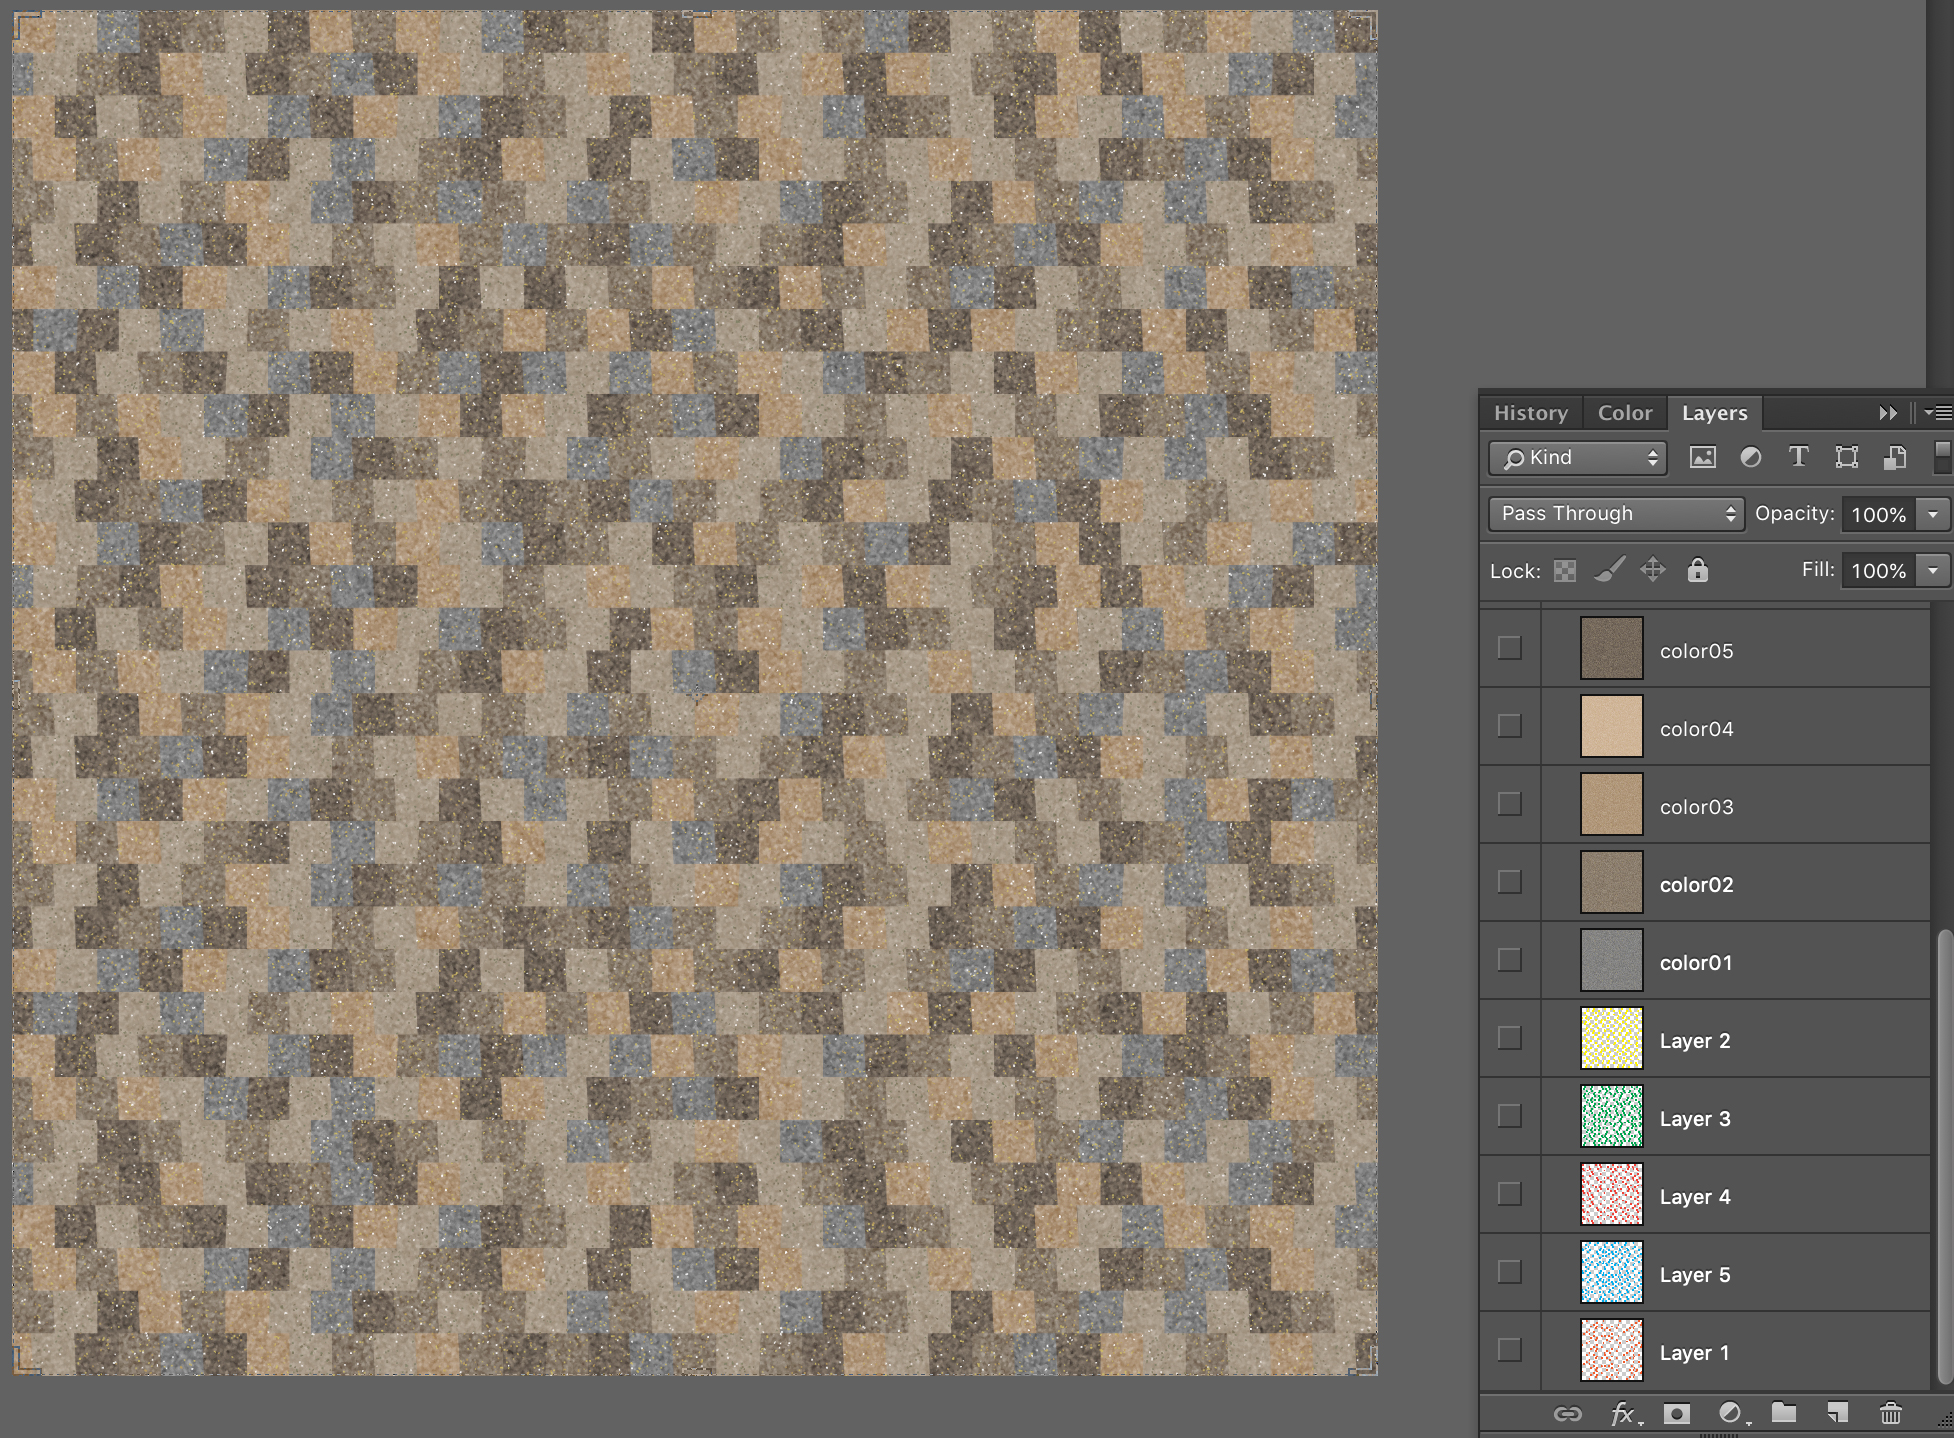Select the yellow Layer 2 thumbnail
This screenshot has height=1438, width=1954.
[x=1611, y=1038]
